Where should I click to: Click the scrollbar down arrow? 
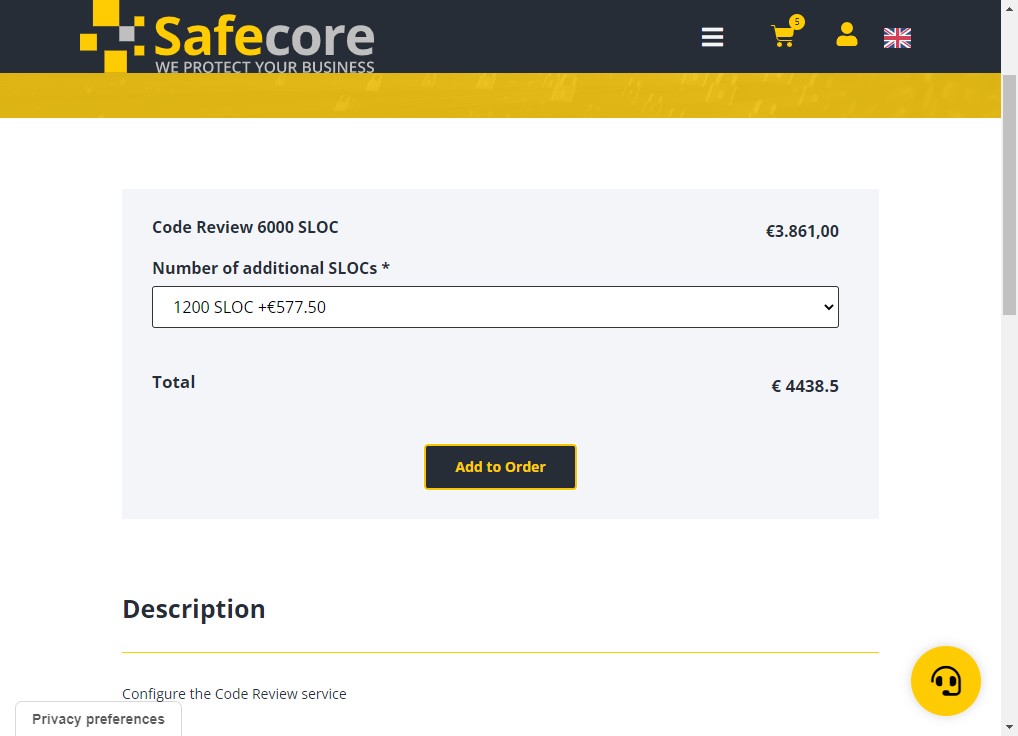click(x=1010, y=728)
